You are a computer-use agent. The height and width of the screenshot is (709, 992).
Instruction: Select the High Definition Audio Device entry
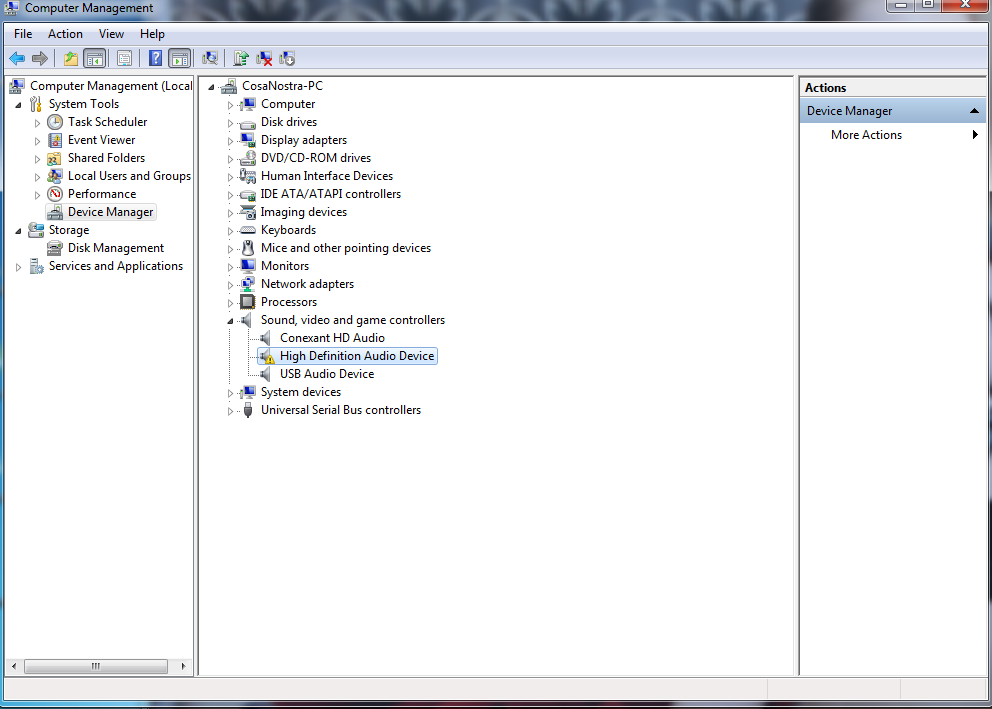point(356,355)
